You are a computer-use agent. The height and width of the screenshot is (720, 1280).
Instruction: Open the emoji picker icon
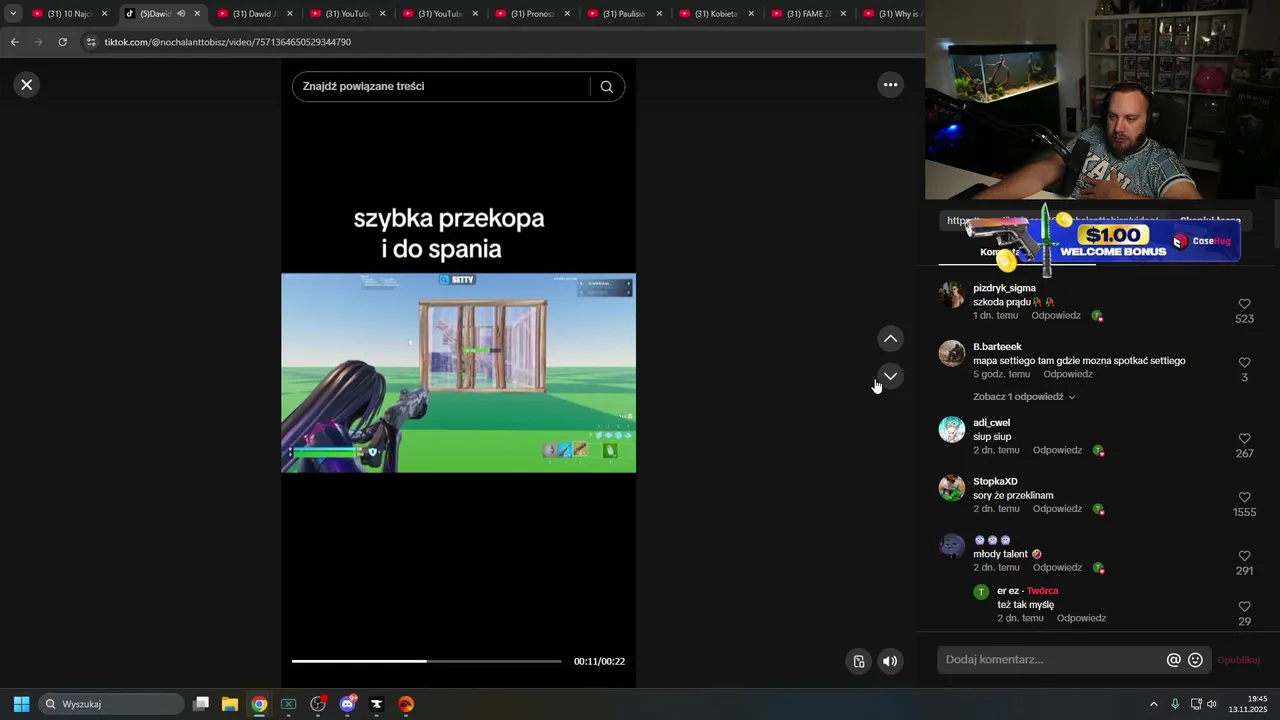pyautogui.click(x=1195, y=660)
